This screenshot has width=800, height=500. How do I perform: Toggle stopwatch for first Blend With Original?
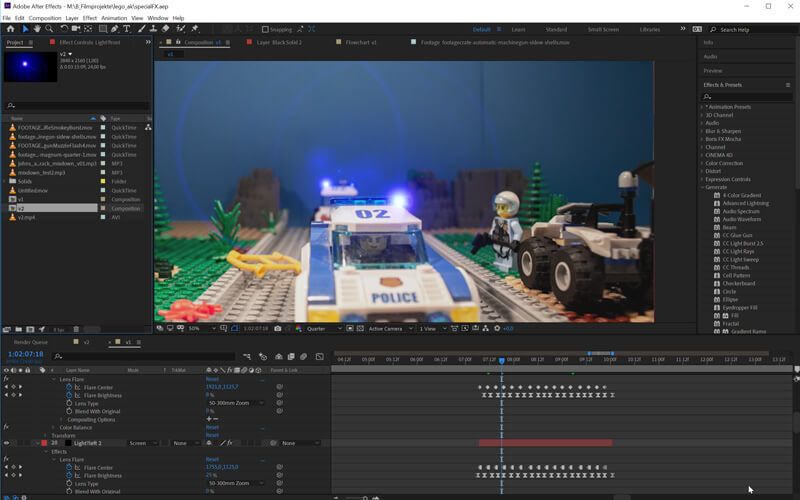coord(69,411)
